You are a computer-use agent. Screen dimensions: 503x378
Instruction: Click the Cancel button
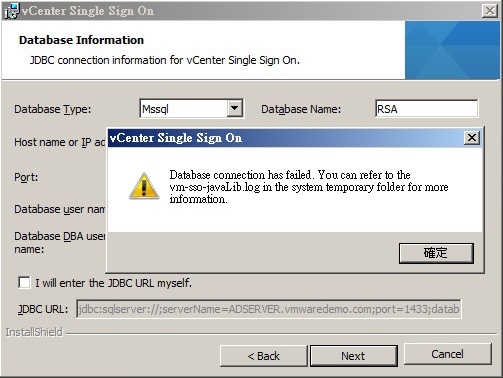(x=448, y=354)
